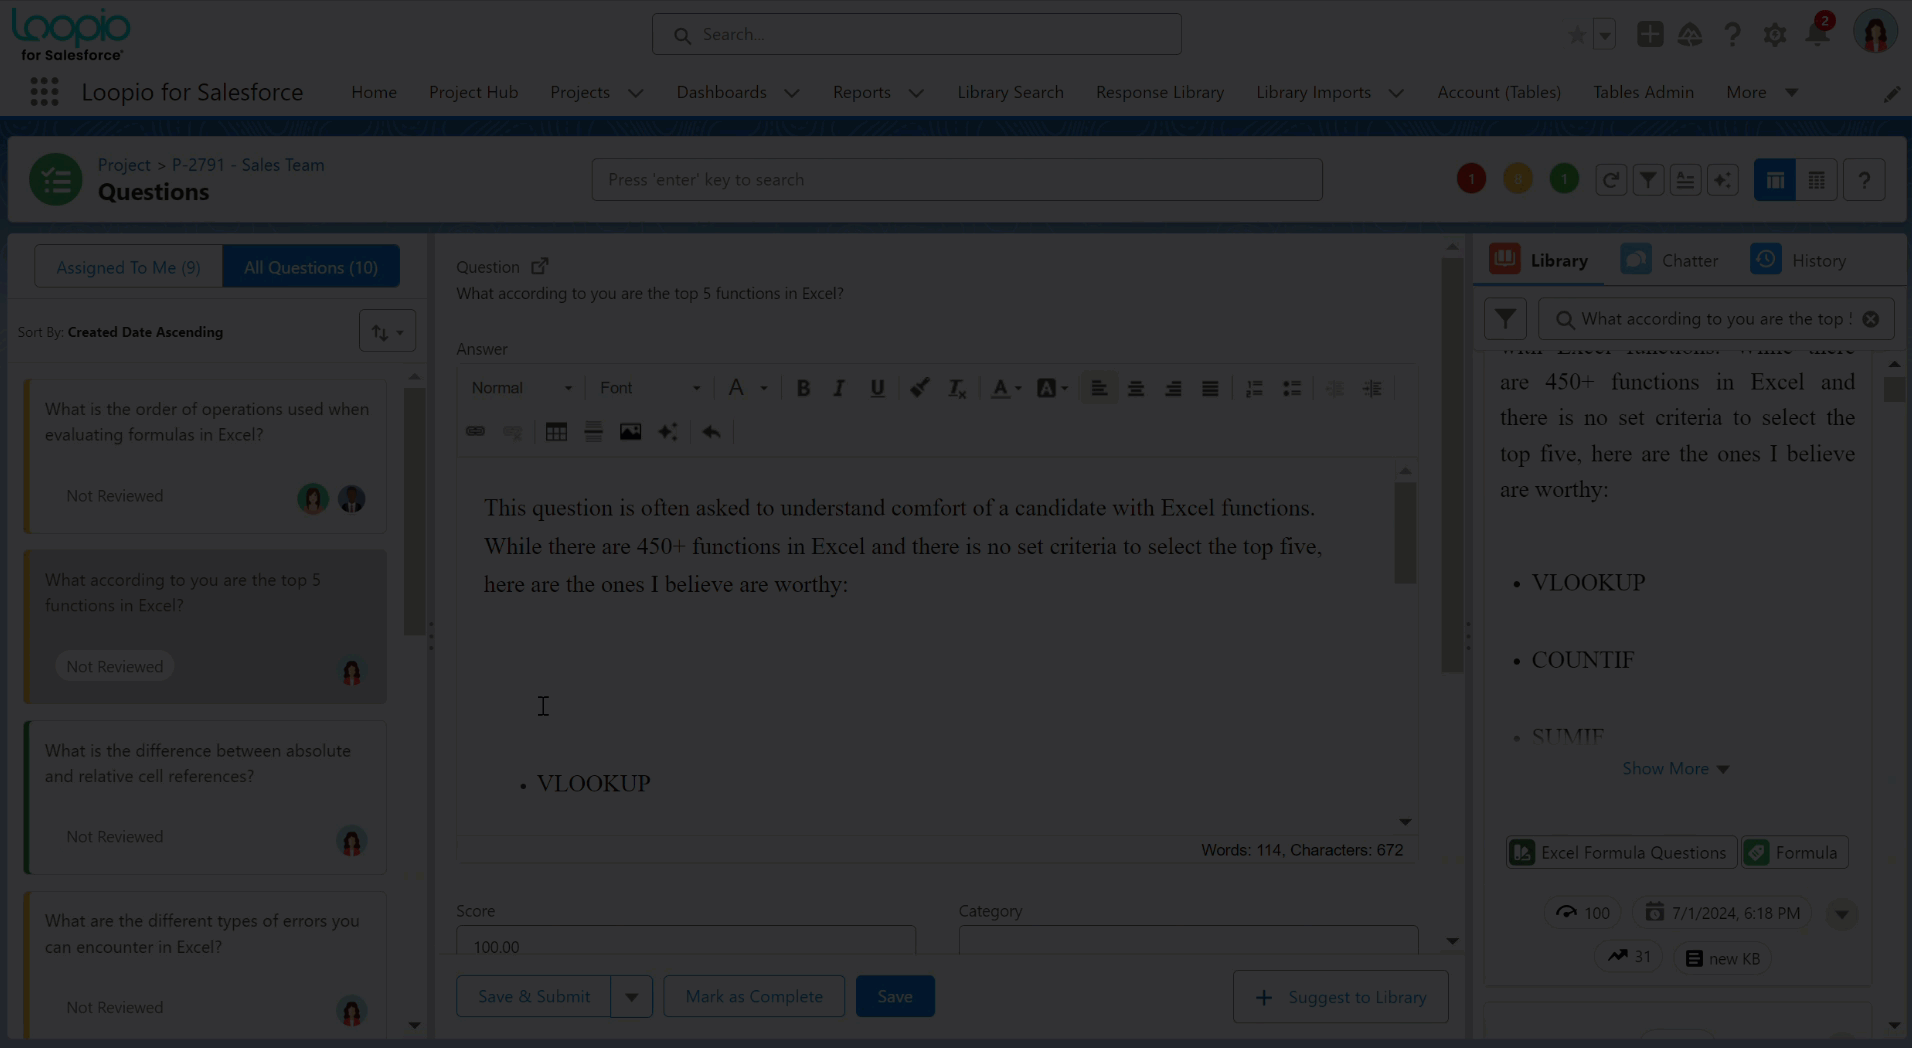The width and height of the screenshot is (1912, 1048).
Task: Open Response Library nav item
Action: coord(1159,92)
